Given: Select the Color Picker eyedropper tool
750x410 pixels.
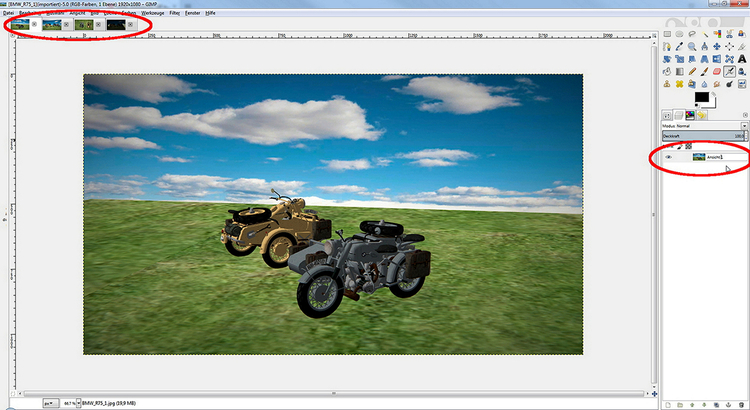Looking at the screenshot, I should click(679, 46).
